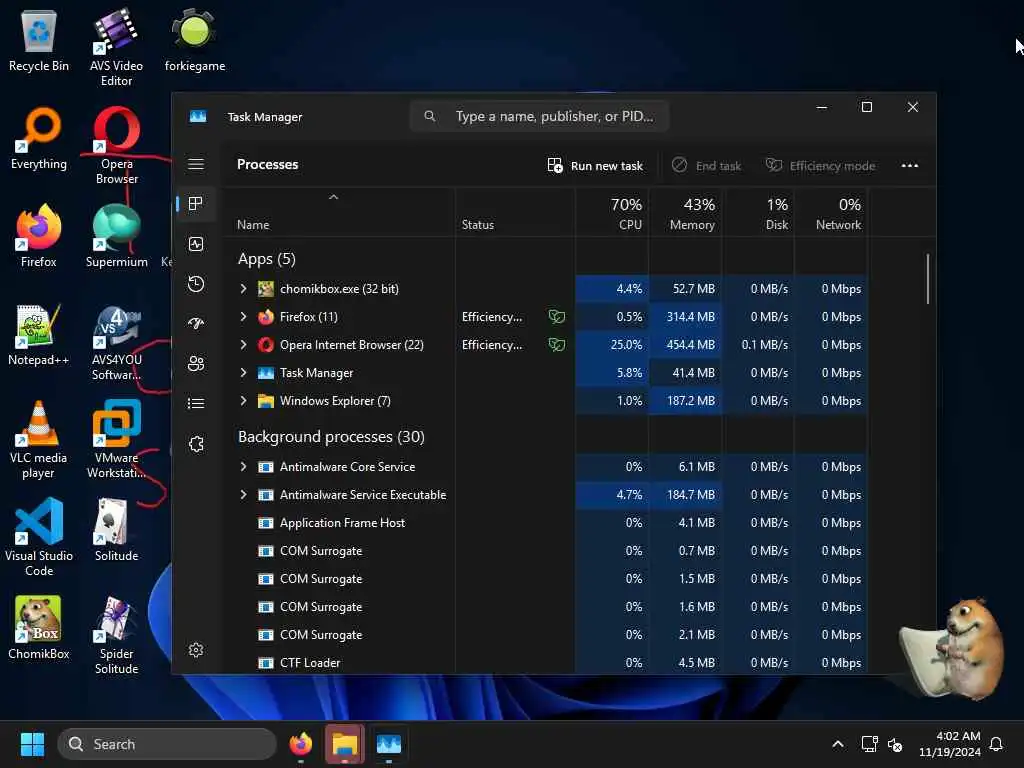Click the processes list vertical scrollbar
This screenshot has width=1024, height=768.
click(x=927, y=279)
